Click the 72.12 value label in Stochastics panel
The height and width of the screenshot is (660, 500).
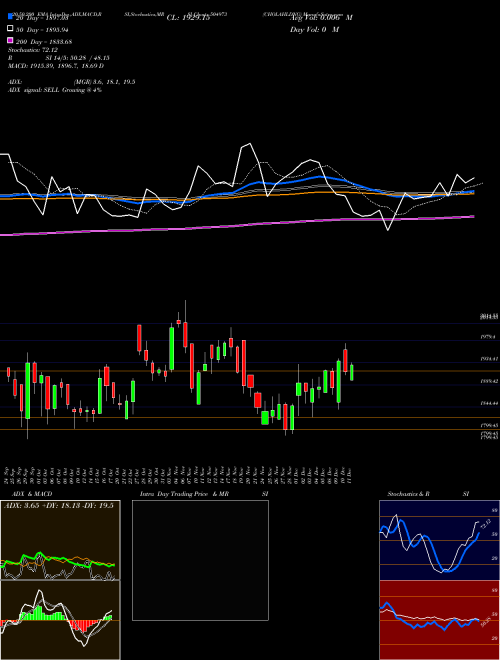click(485, 524)
